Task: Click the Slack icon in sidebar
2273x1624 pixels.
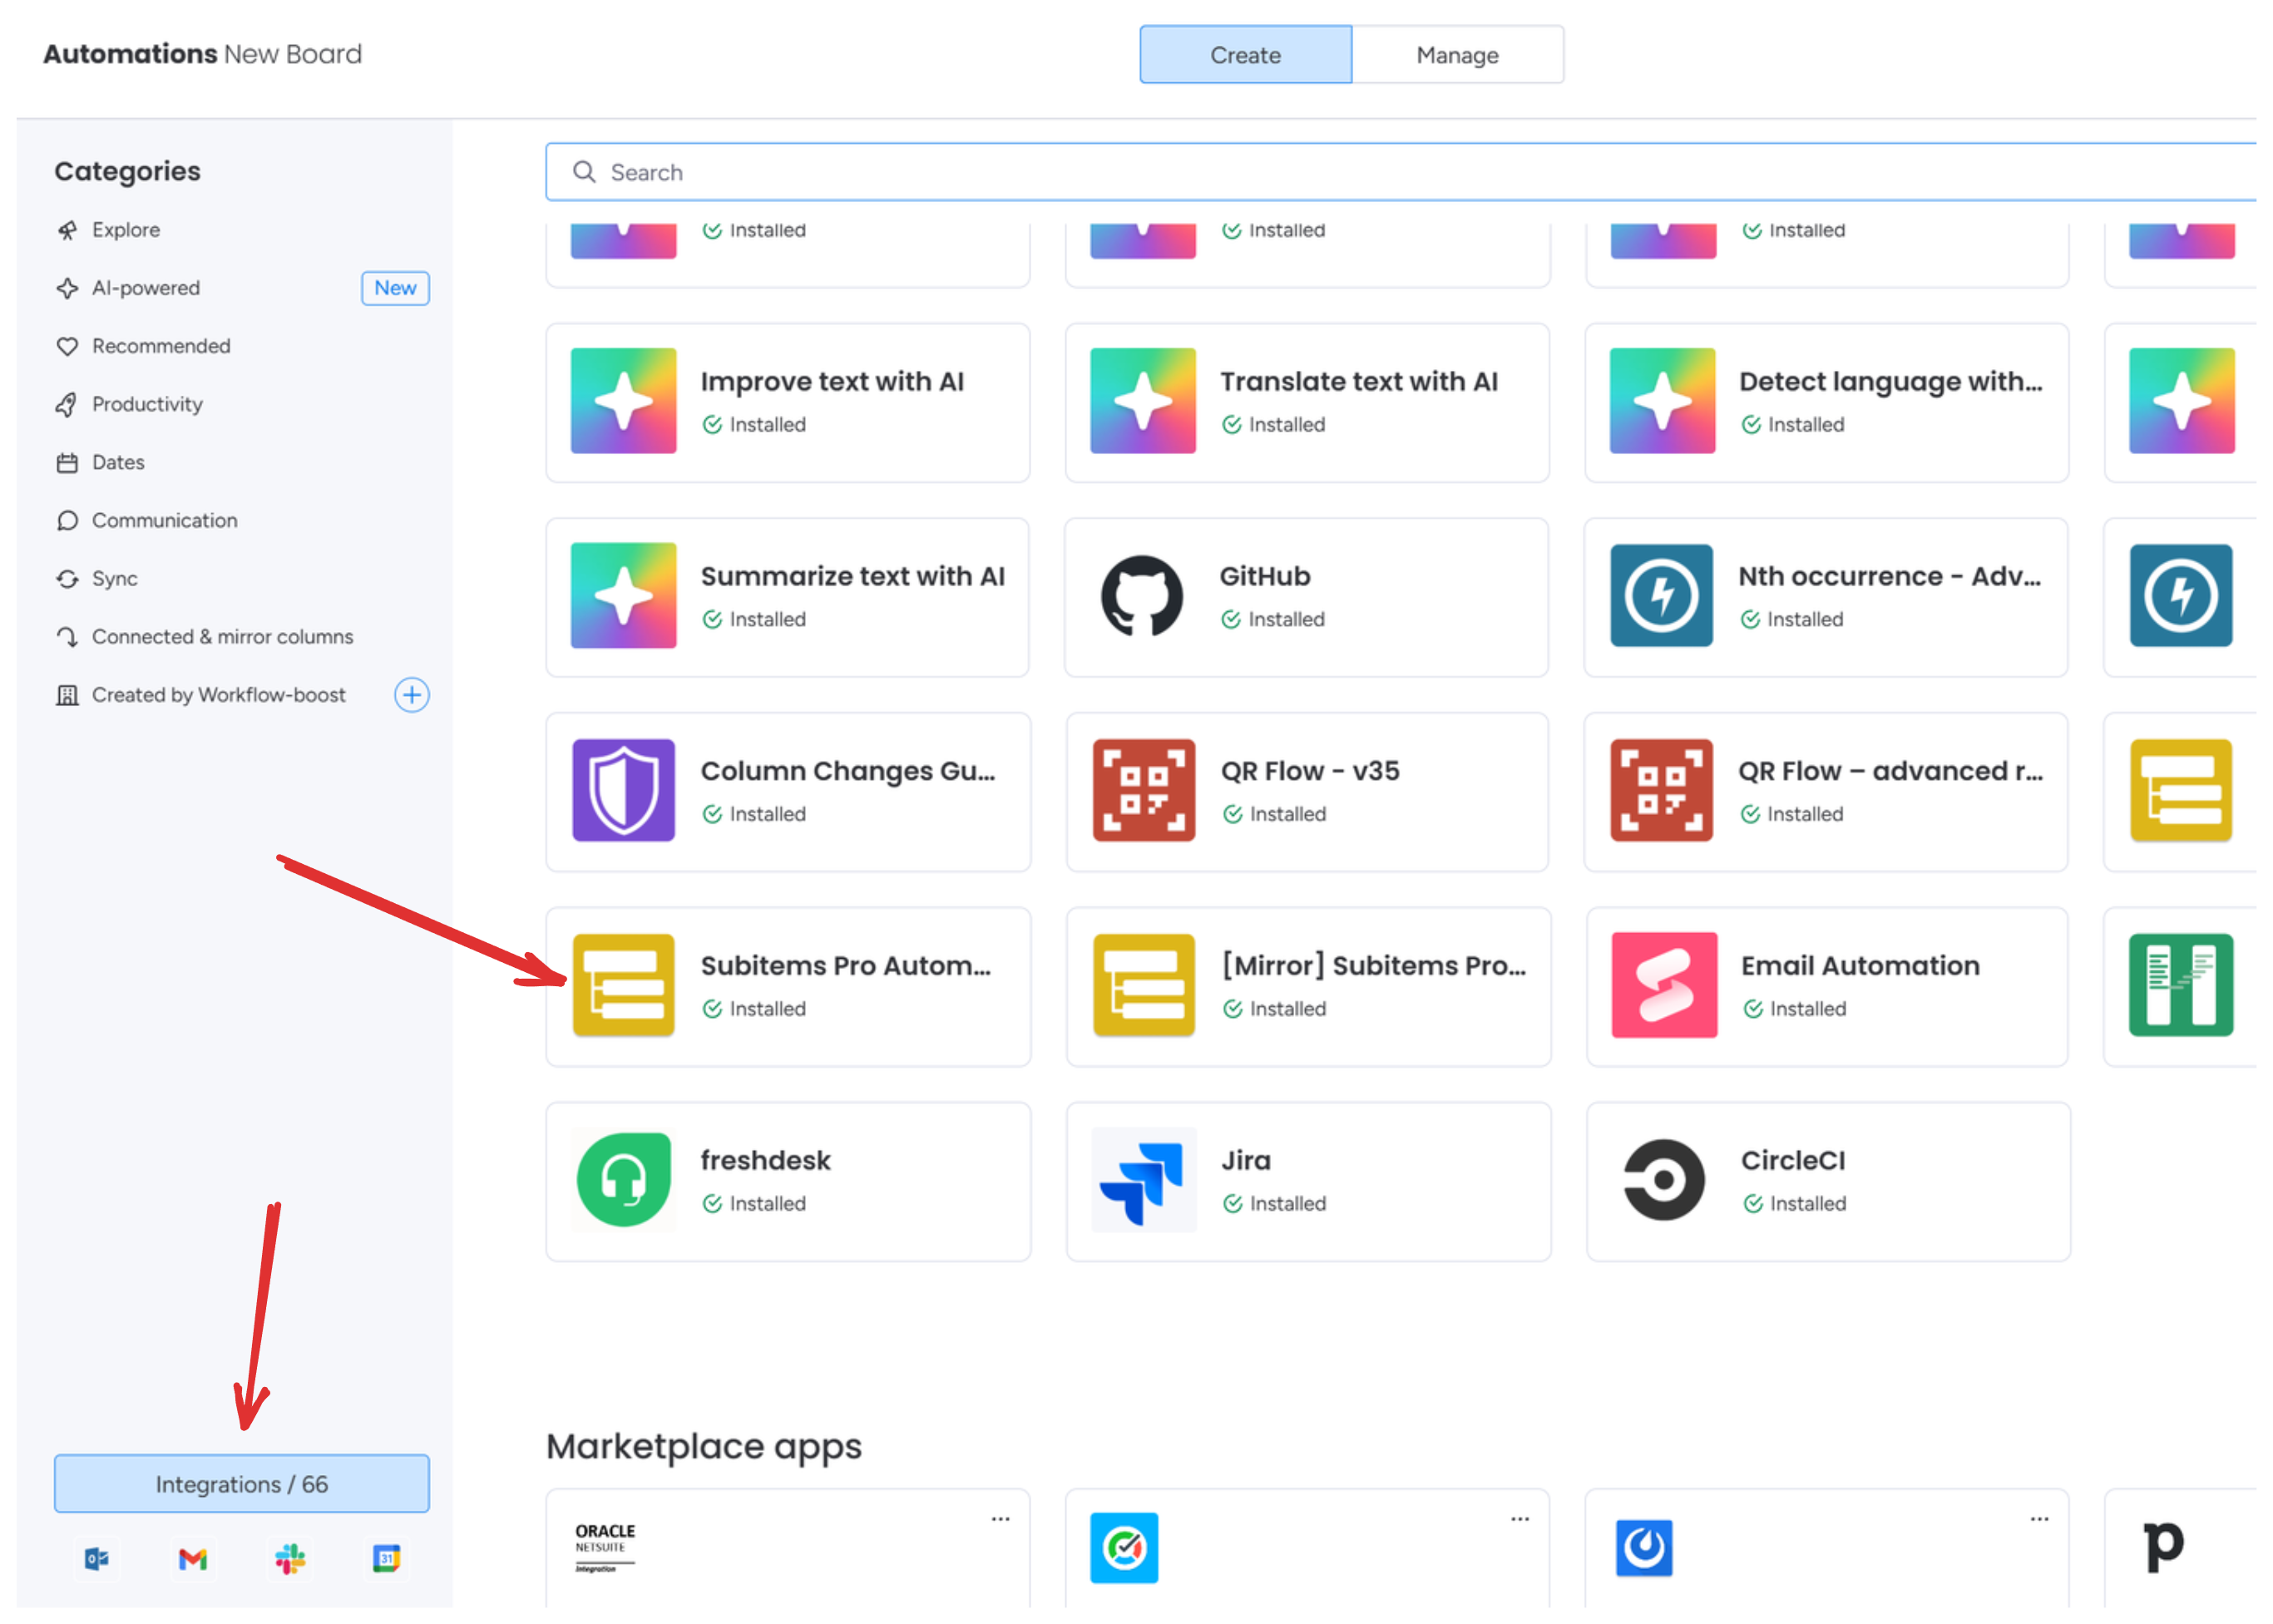Action: [x=290, y=1558]
